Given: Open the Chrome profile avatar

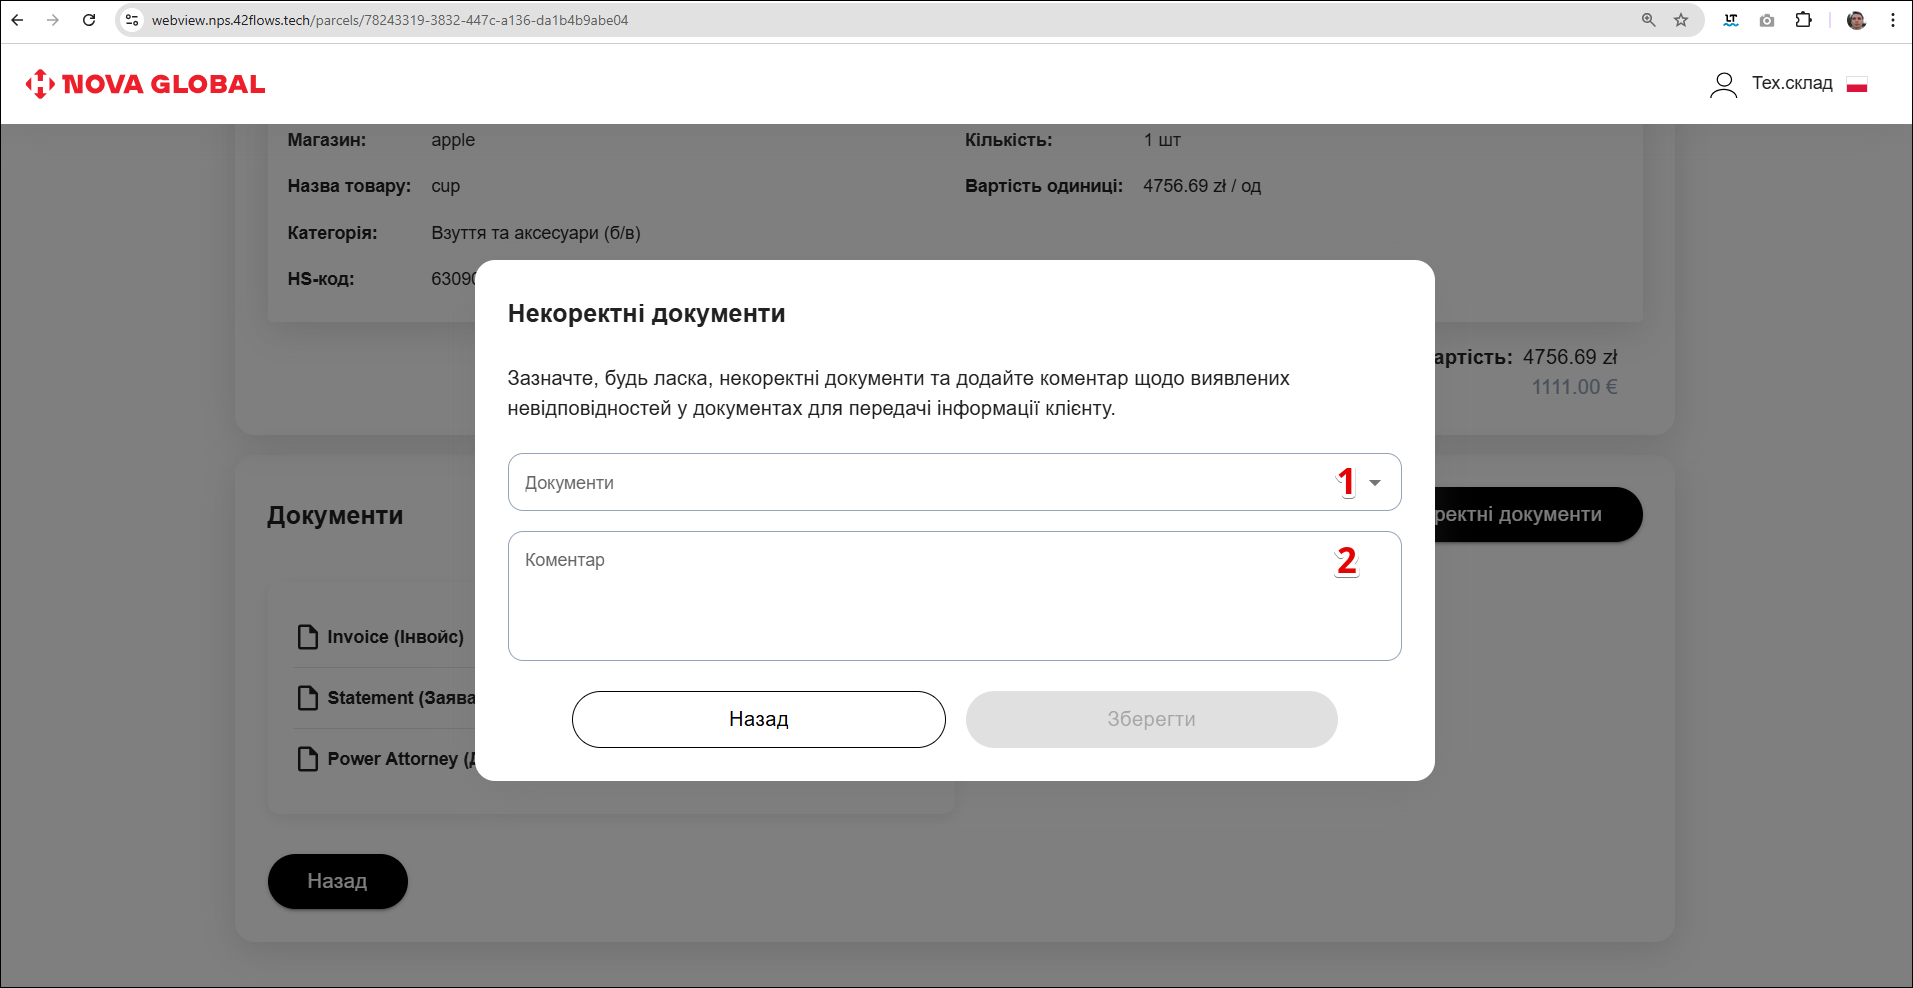Looking at the screenshot, I should click(x=1856, y=20).
